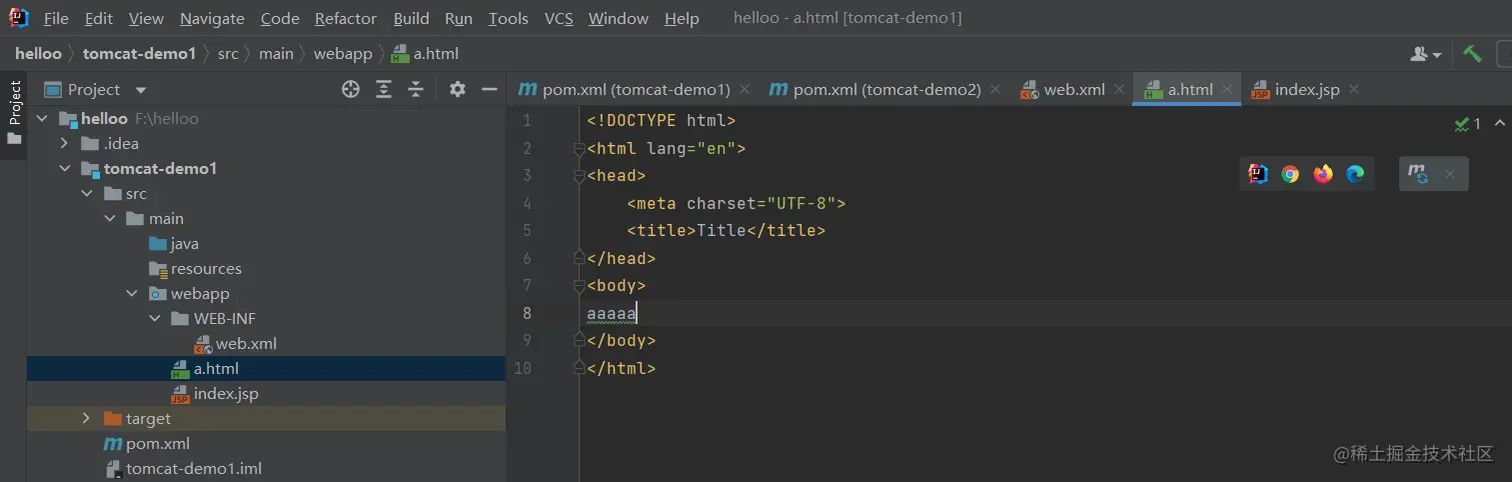Click the aaaaa text on line 8
The height and width of the screenshot is (482, 1512).
coord(612,313)
